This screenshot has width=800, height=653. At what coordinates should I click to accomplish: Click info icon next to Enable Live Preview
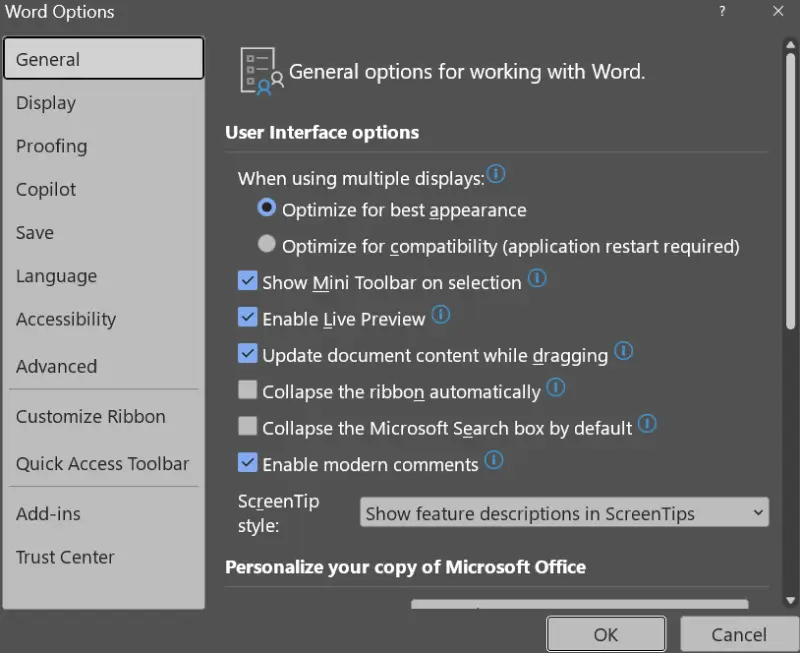click(x=440, y=315)
